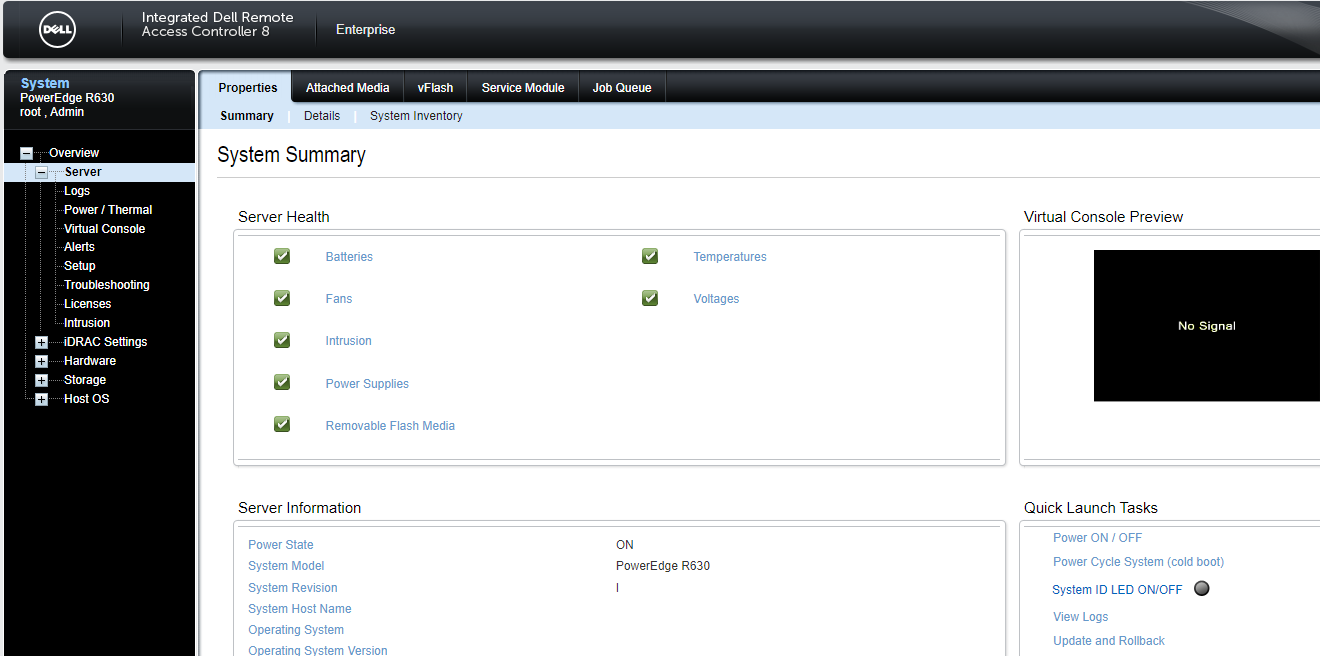Select iDRAC Settings in the tree
The height and width of the screenshot is (656, 1320).
[105, 342]
